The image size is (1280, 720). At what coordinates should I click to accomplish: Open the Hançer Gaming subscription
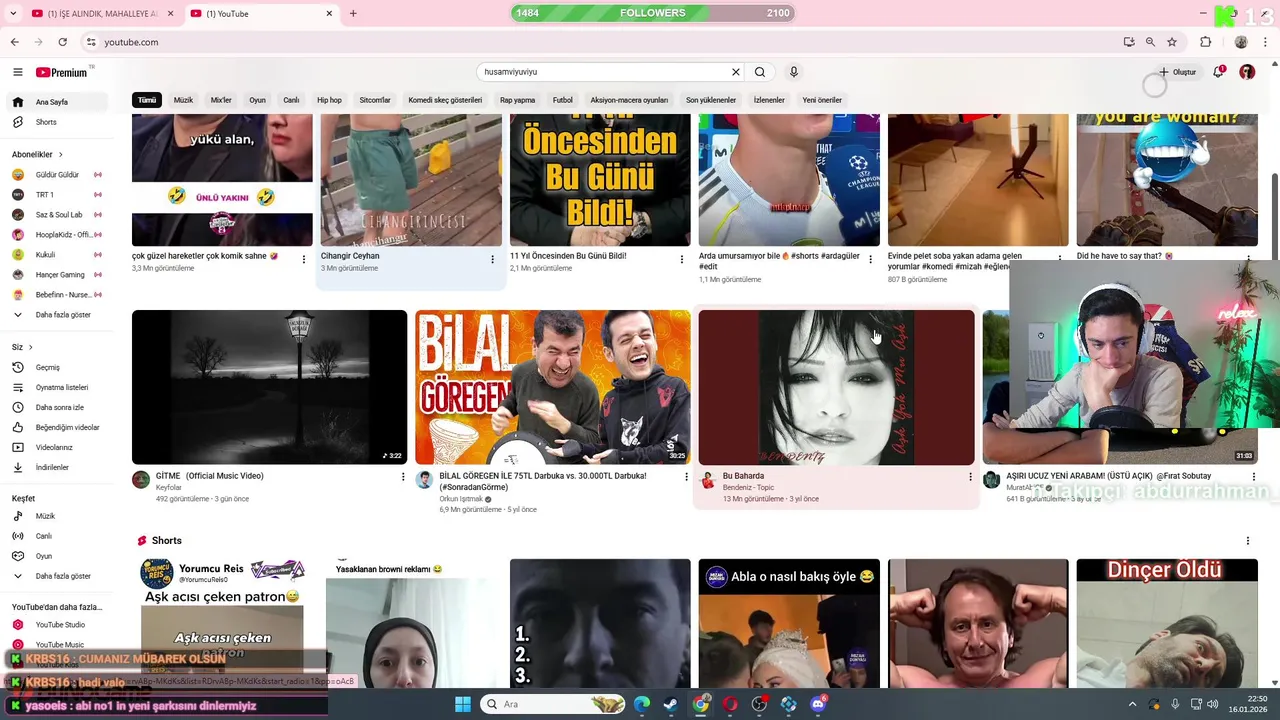pos(56,275)
